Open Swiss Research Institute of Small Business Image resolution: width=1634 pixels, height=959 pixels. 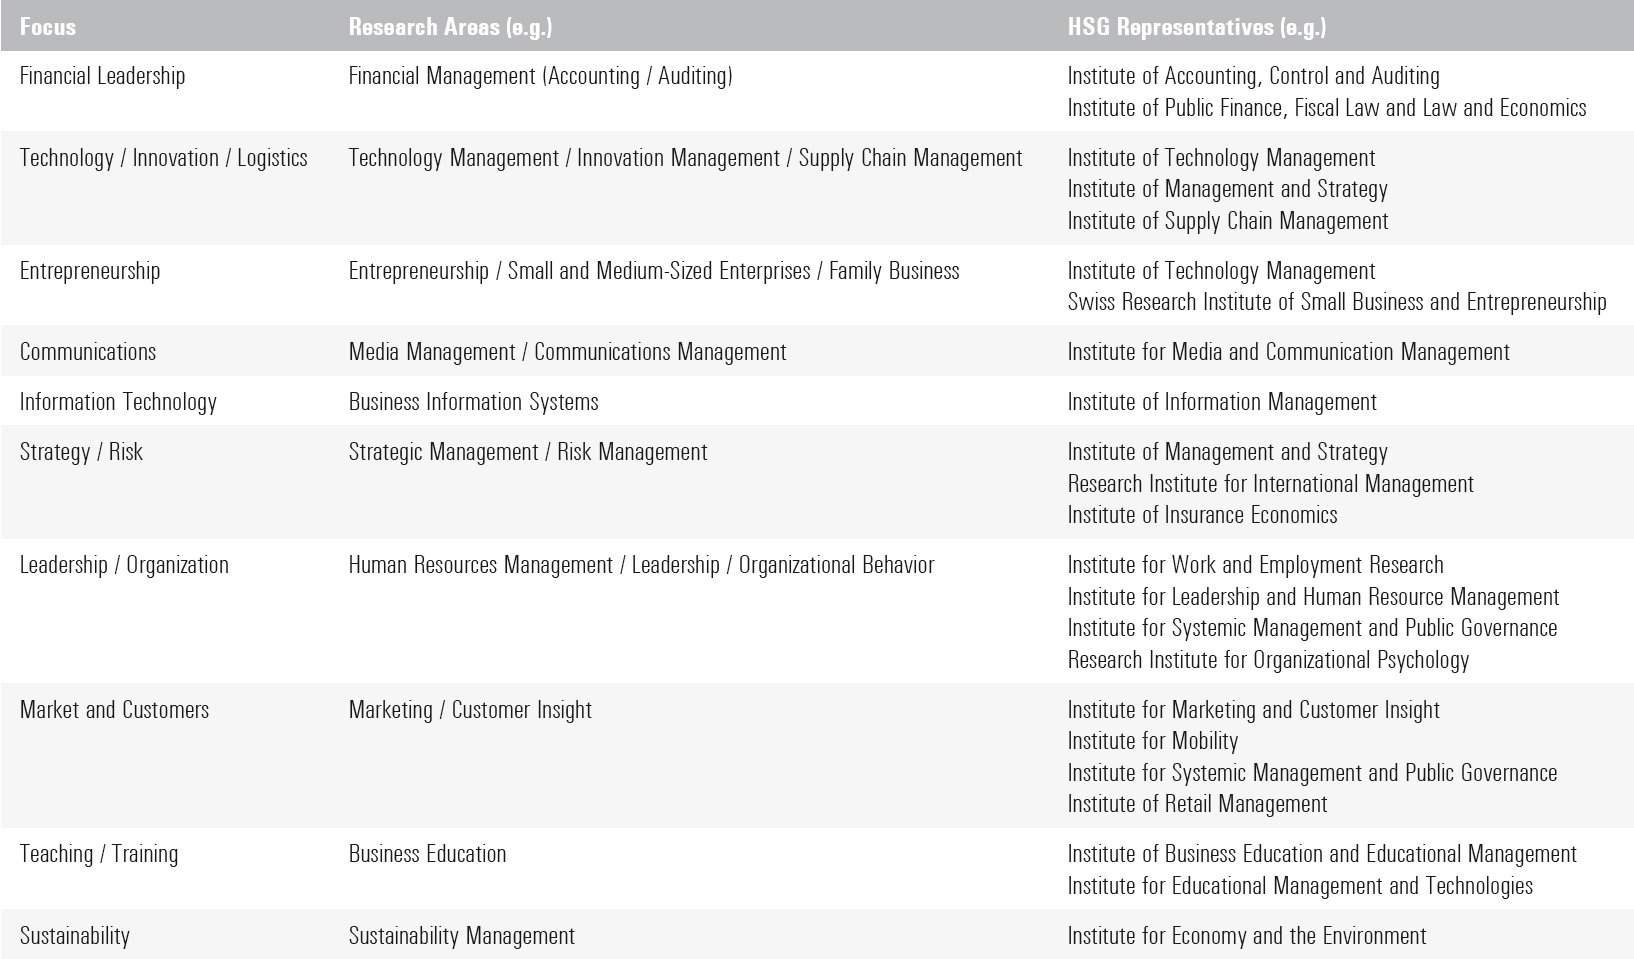tap(1336, 302)
